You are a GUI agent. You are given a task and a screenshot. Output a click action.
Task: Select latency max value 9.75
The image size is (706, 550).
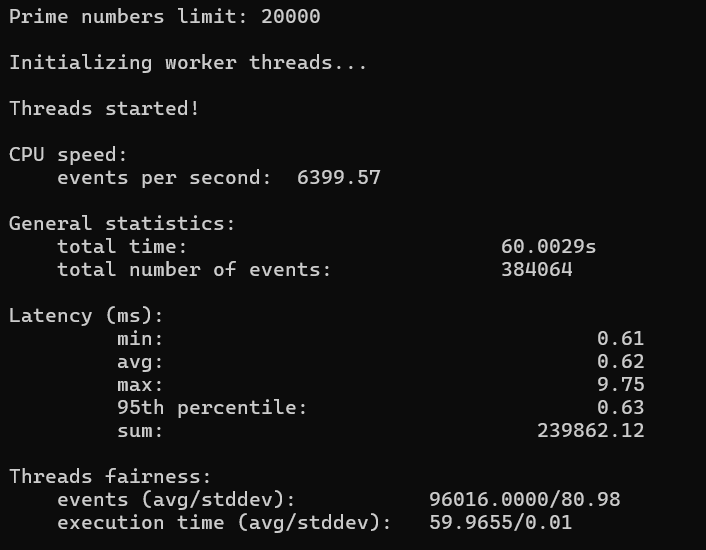pyautogui.click(x=620, y=385)
